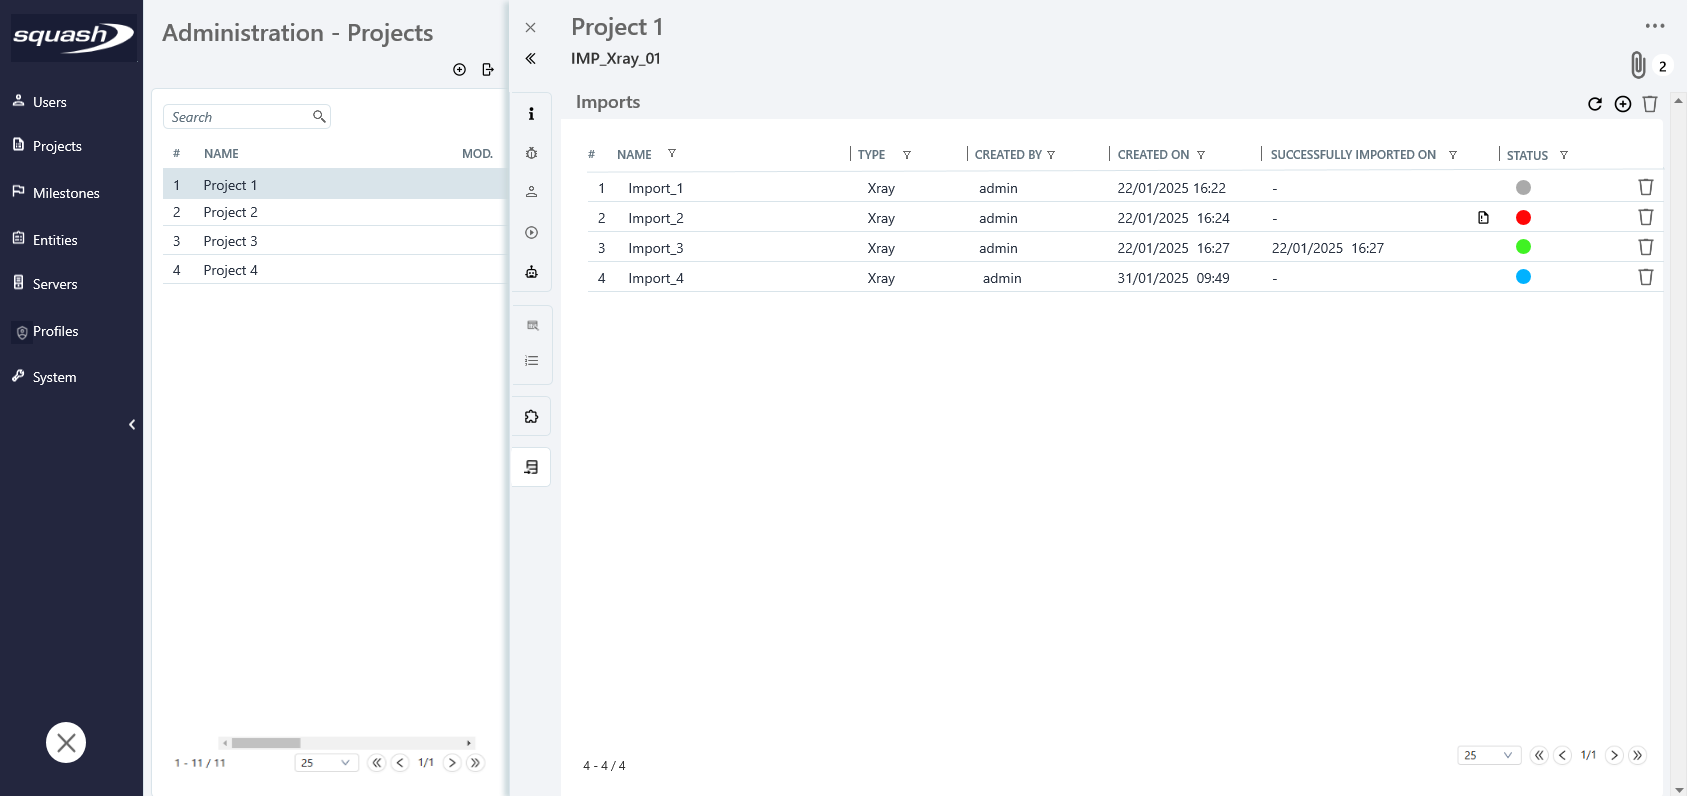This screenshot has height=796, width=1688.
Task: Open the Import_2 error report file icon
Action: click(1483, 218)
